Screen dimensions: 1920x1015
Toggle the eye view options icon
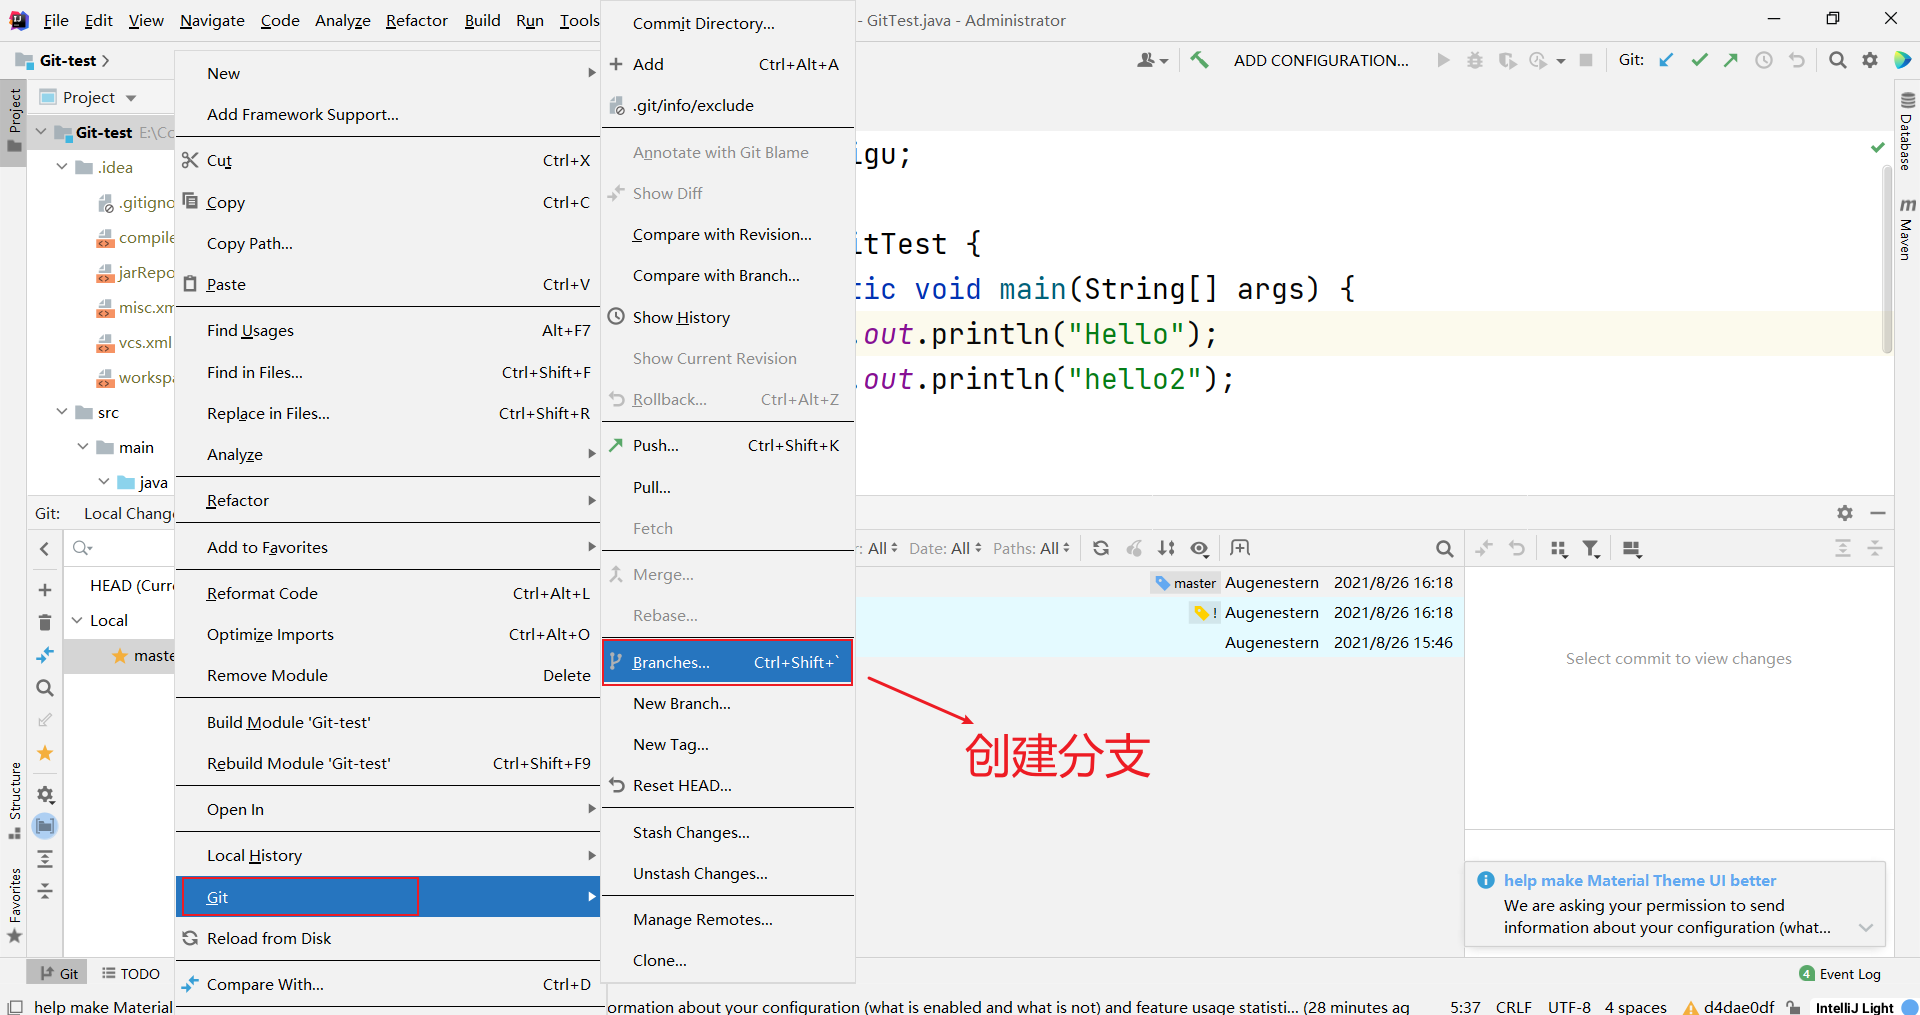tap(1200, 548)
